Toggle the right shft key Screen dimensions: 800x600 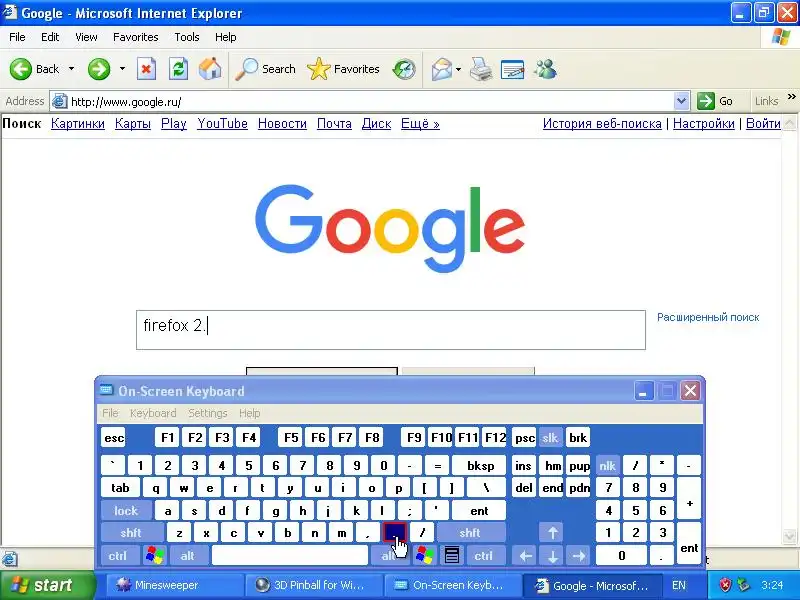click(x=470, y=533)
